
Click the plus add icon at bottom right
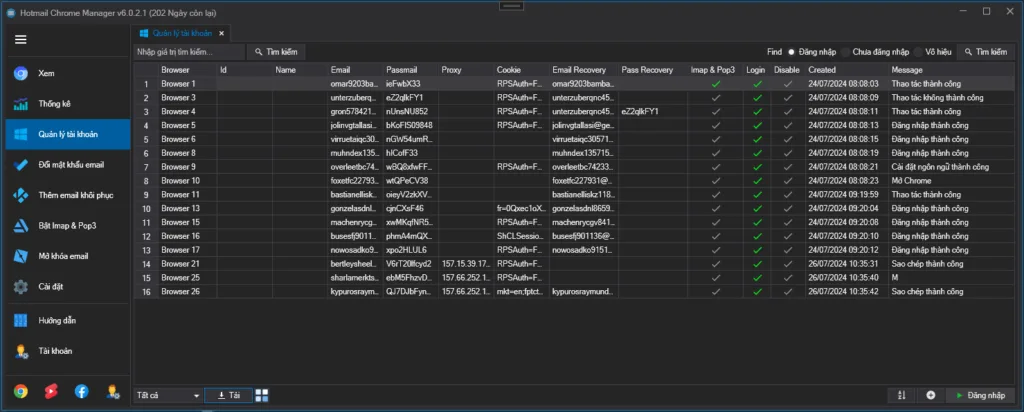[x=931, y=395]
